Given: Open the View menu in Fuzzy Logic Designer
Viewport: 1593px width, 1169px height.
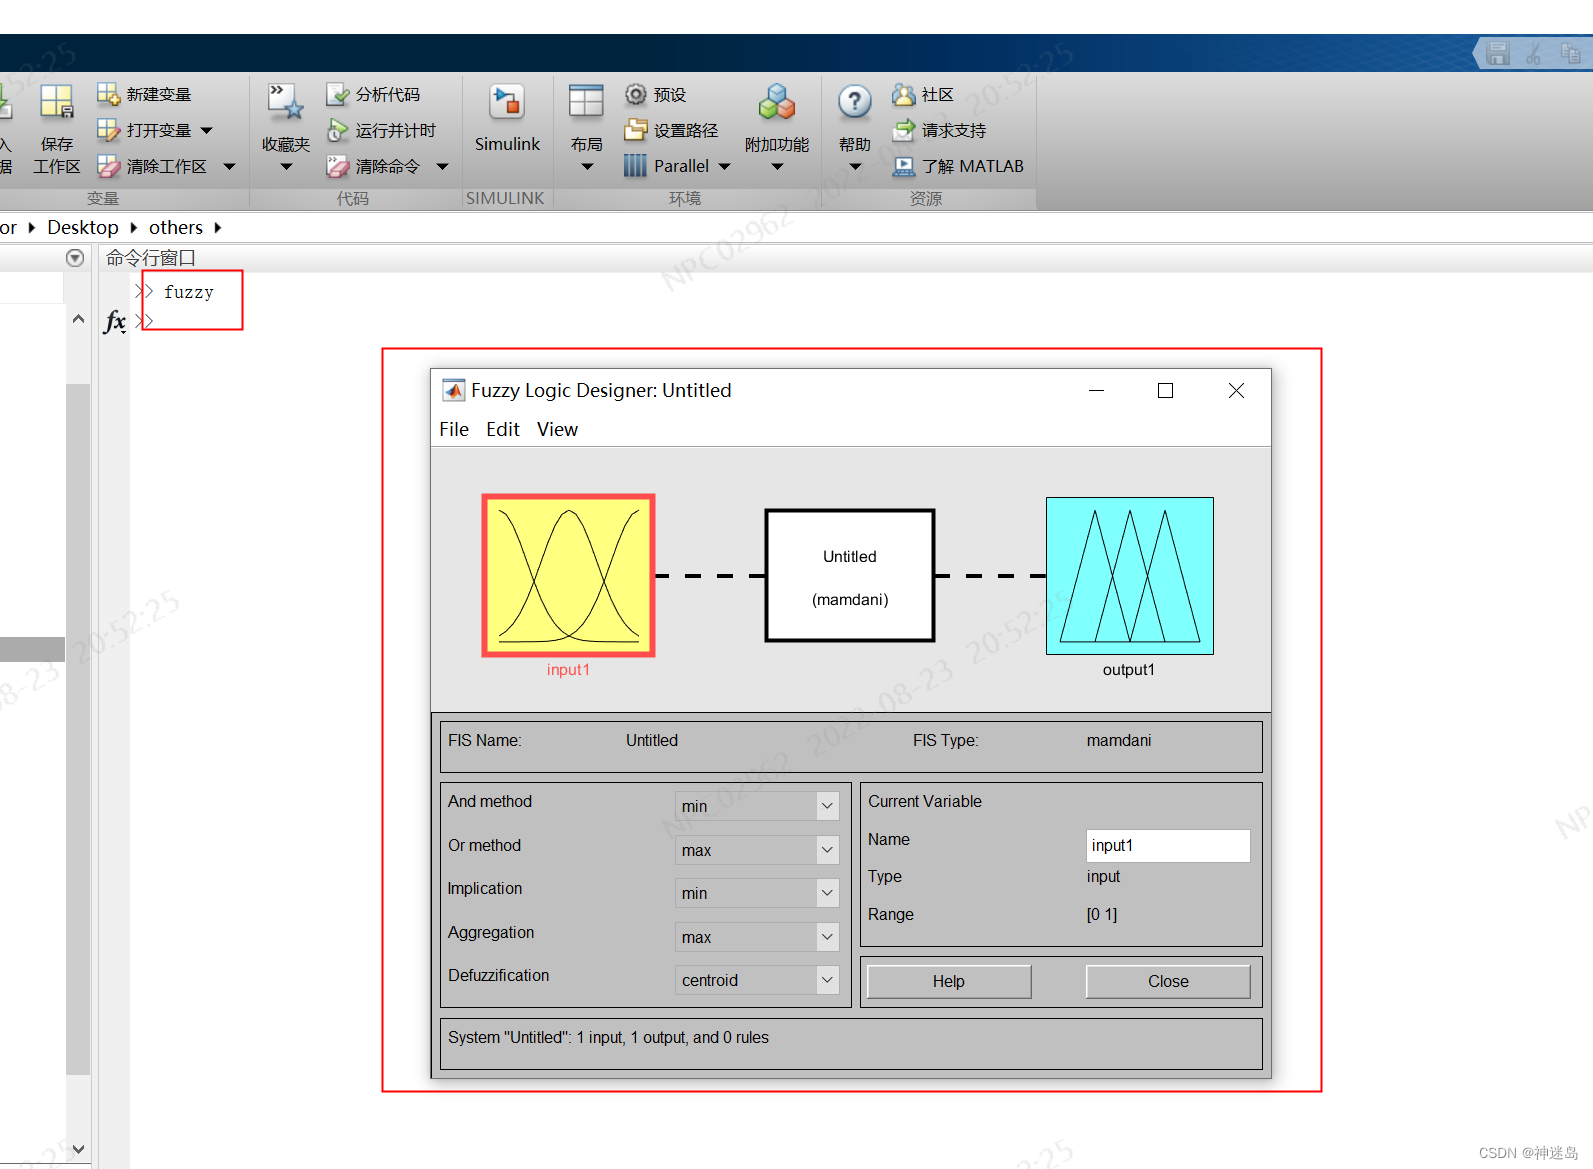Looking at the screenshot, I should pos(557,429).
